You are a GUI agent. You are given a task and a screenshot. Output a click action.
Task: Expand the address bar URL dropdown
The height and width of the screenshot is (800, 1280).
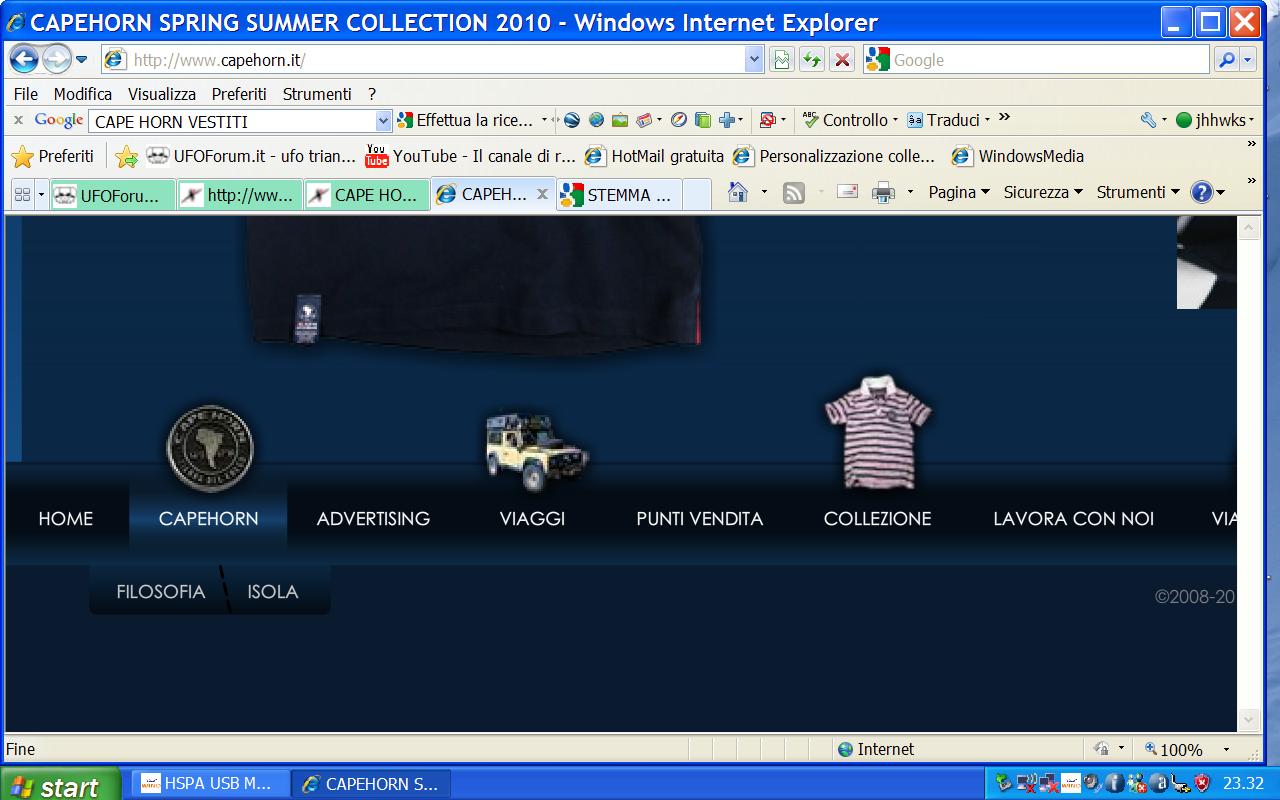click(x=755, y=60)
